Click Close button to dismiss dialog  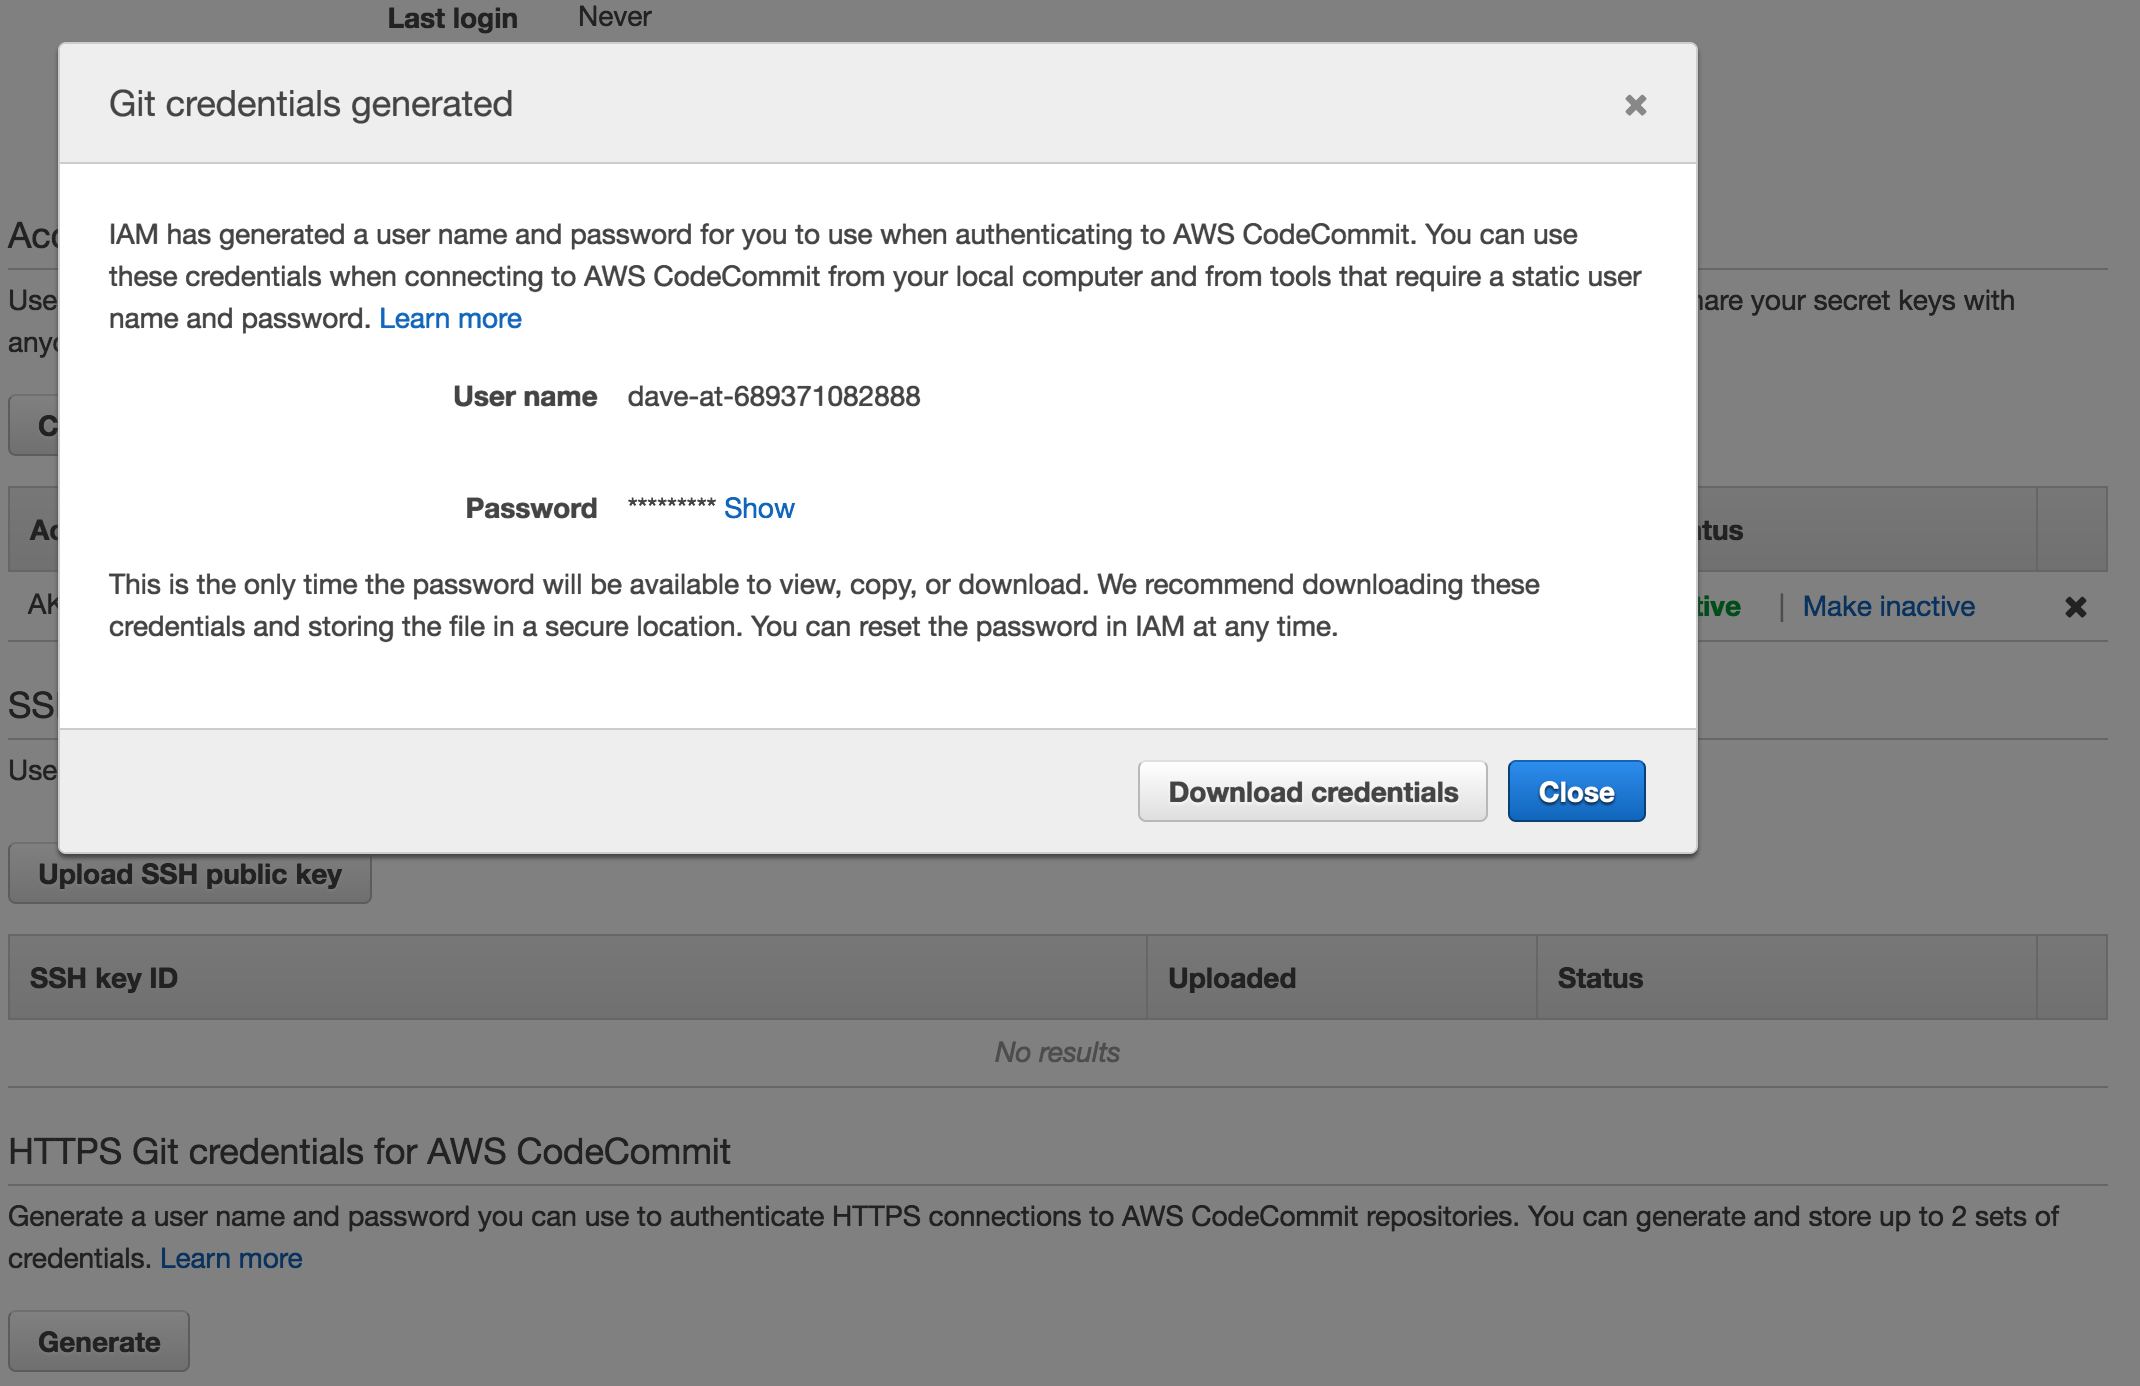(x=1575, y=790)
